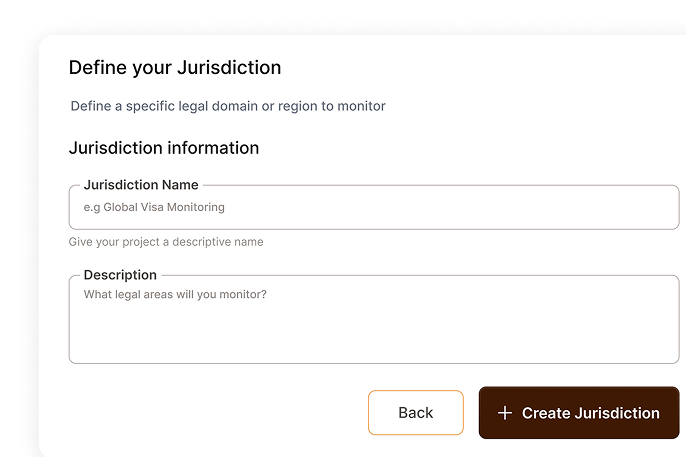Click the plus icon on Create Jurisdiction
The image size is (686, 457).
[x=505, y=413]
